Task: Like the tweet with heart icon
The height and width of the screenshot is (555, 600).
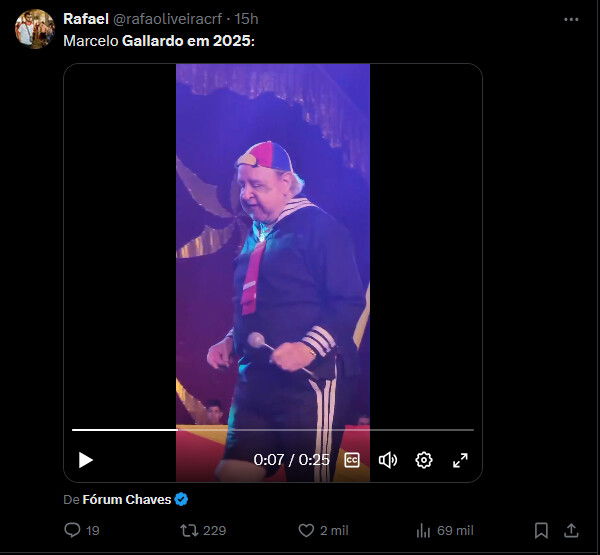Action: (x=307, y=530)
